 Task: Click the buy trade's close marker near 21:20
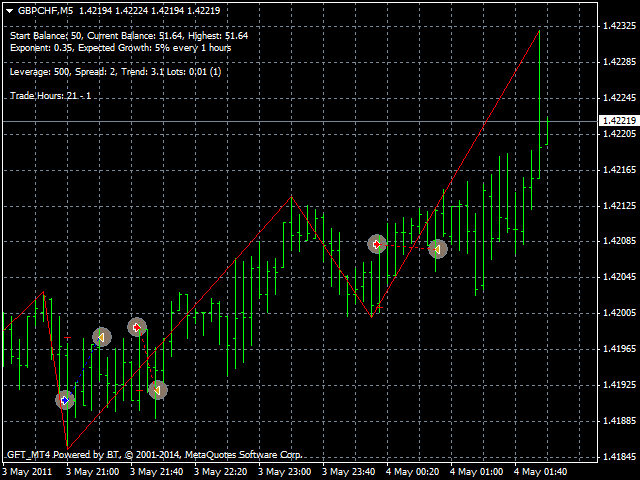pos(102,338)
